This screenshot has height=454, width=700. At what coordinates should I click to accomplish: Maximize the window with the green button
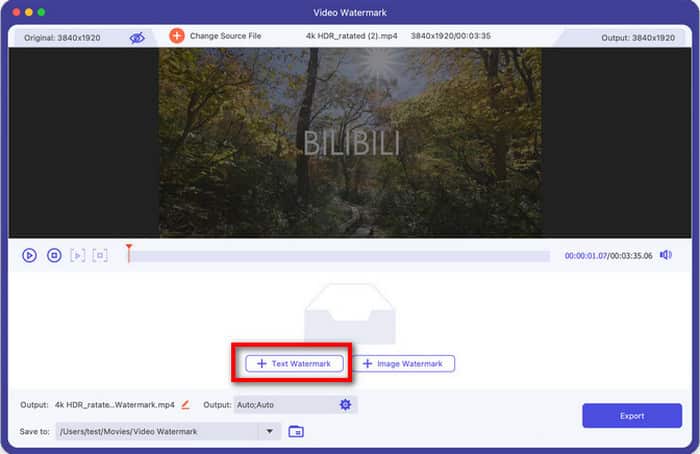pos(42,12)
